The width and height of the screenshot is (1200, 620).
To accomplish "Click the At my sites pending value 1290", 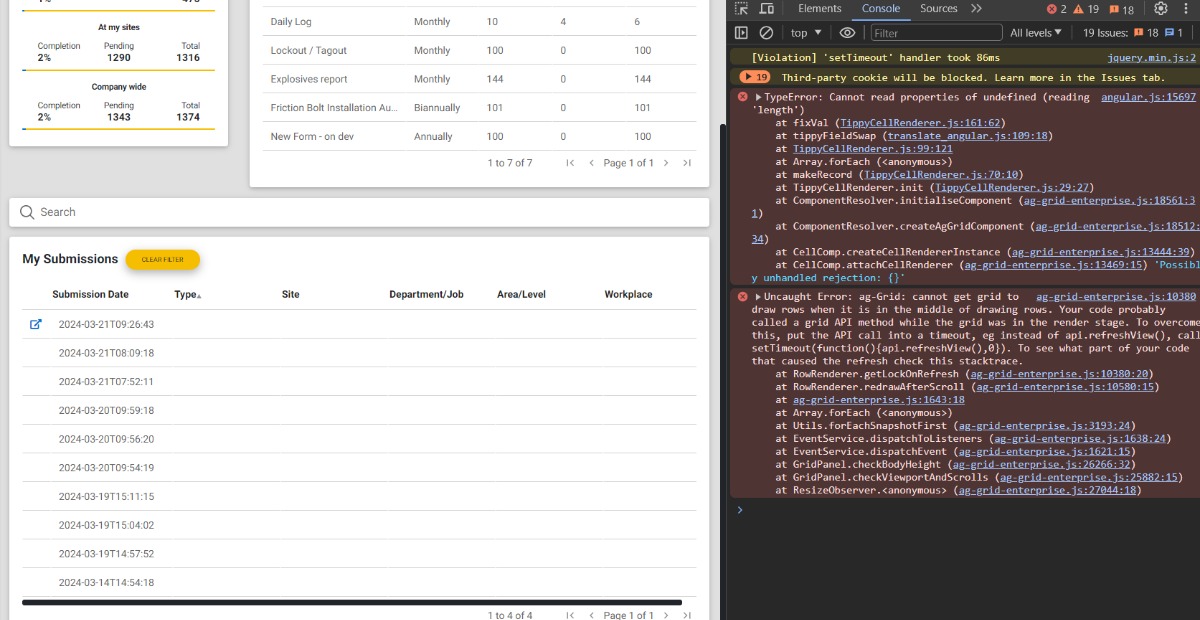I will [x=119, y=58].
